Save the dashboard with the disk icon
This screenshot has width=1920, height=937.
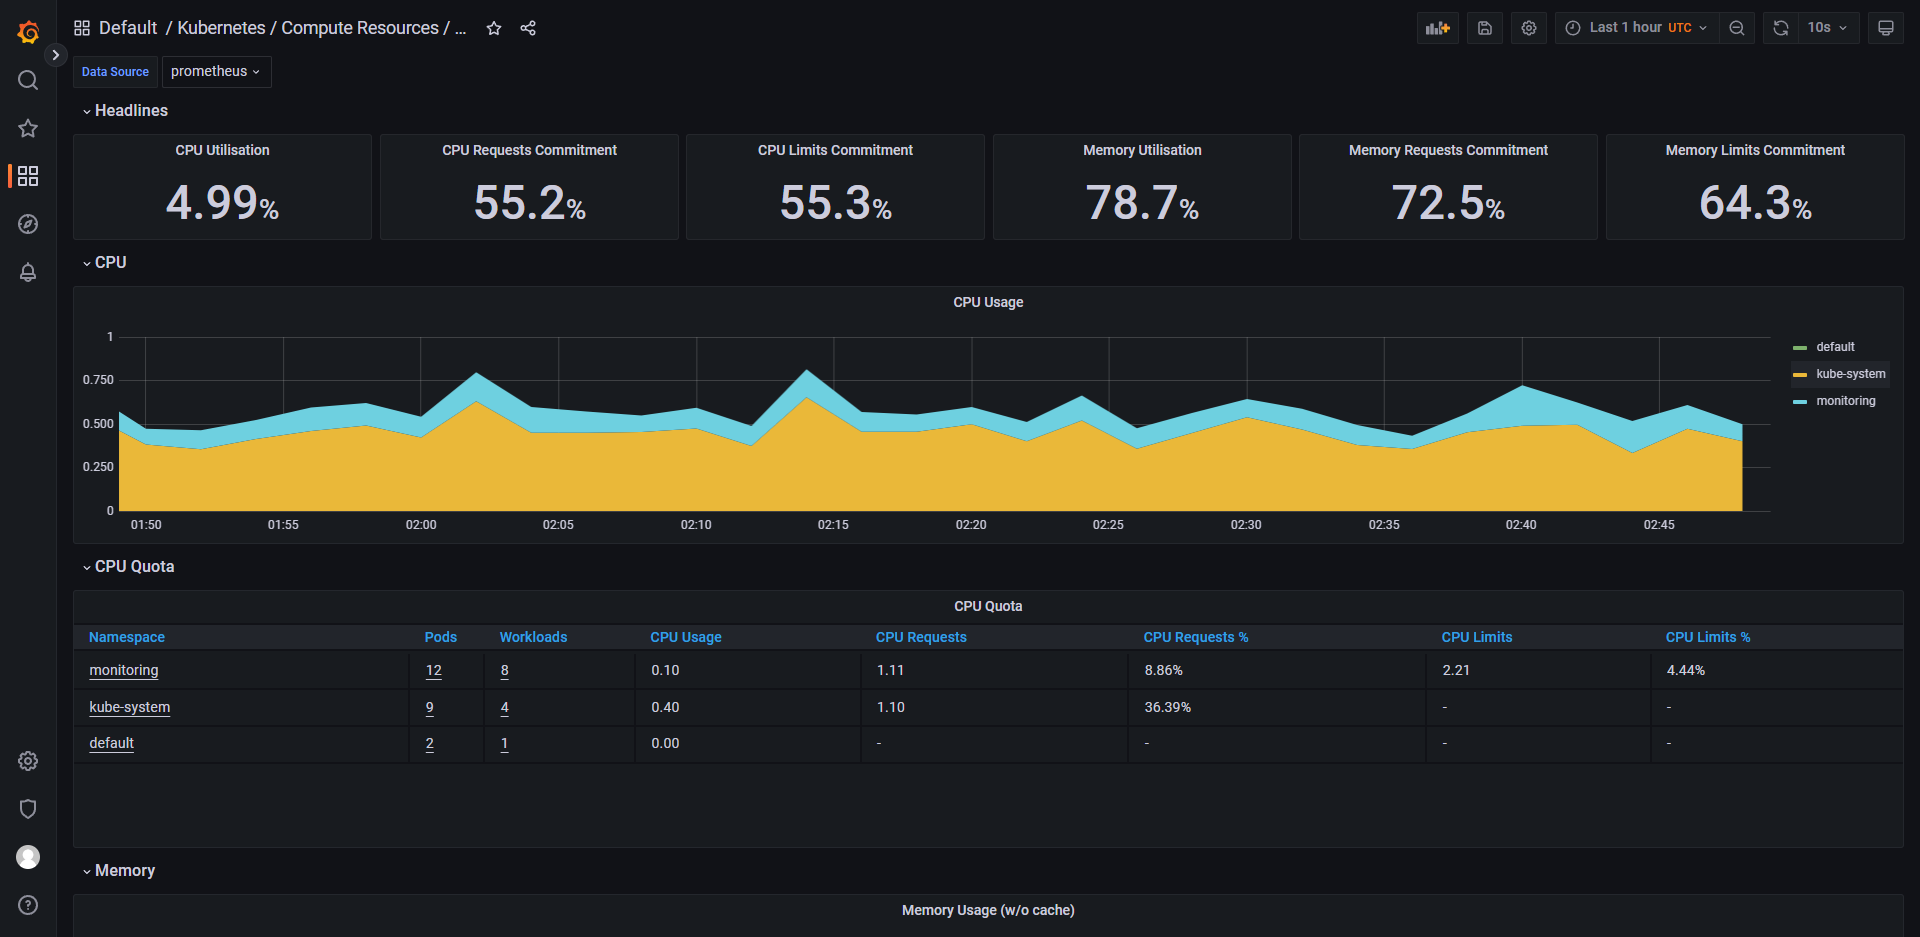[1485, 28]
